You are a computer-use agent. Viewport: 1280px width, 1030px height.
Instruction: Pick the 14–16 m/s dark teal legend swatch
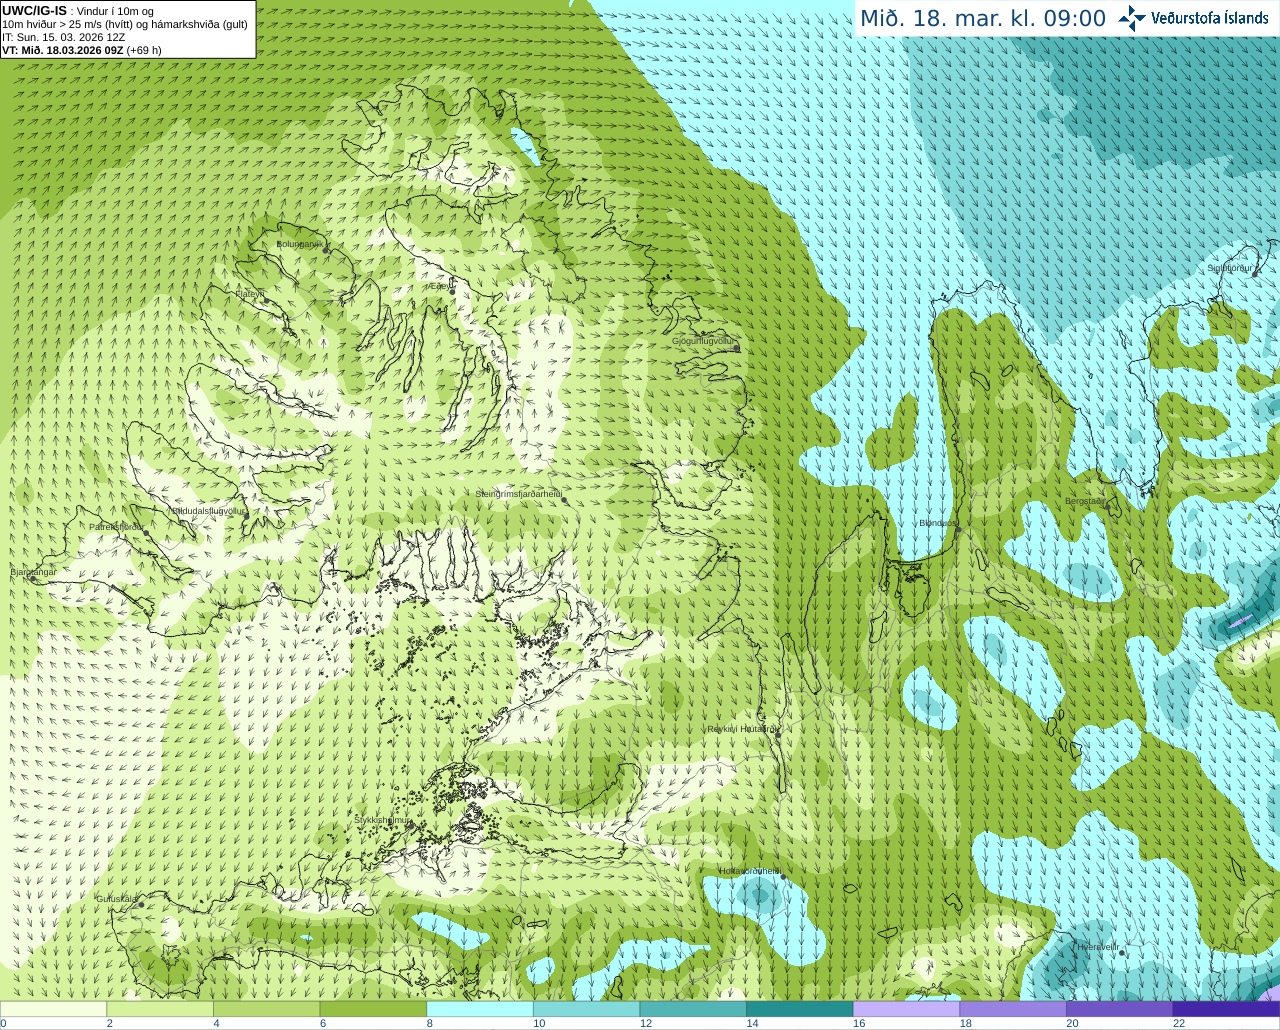click(800, 1009)
